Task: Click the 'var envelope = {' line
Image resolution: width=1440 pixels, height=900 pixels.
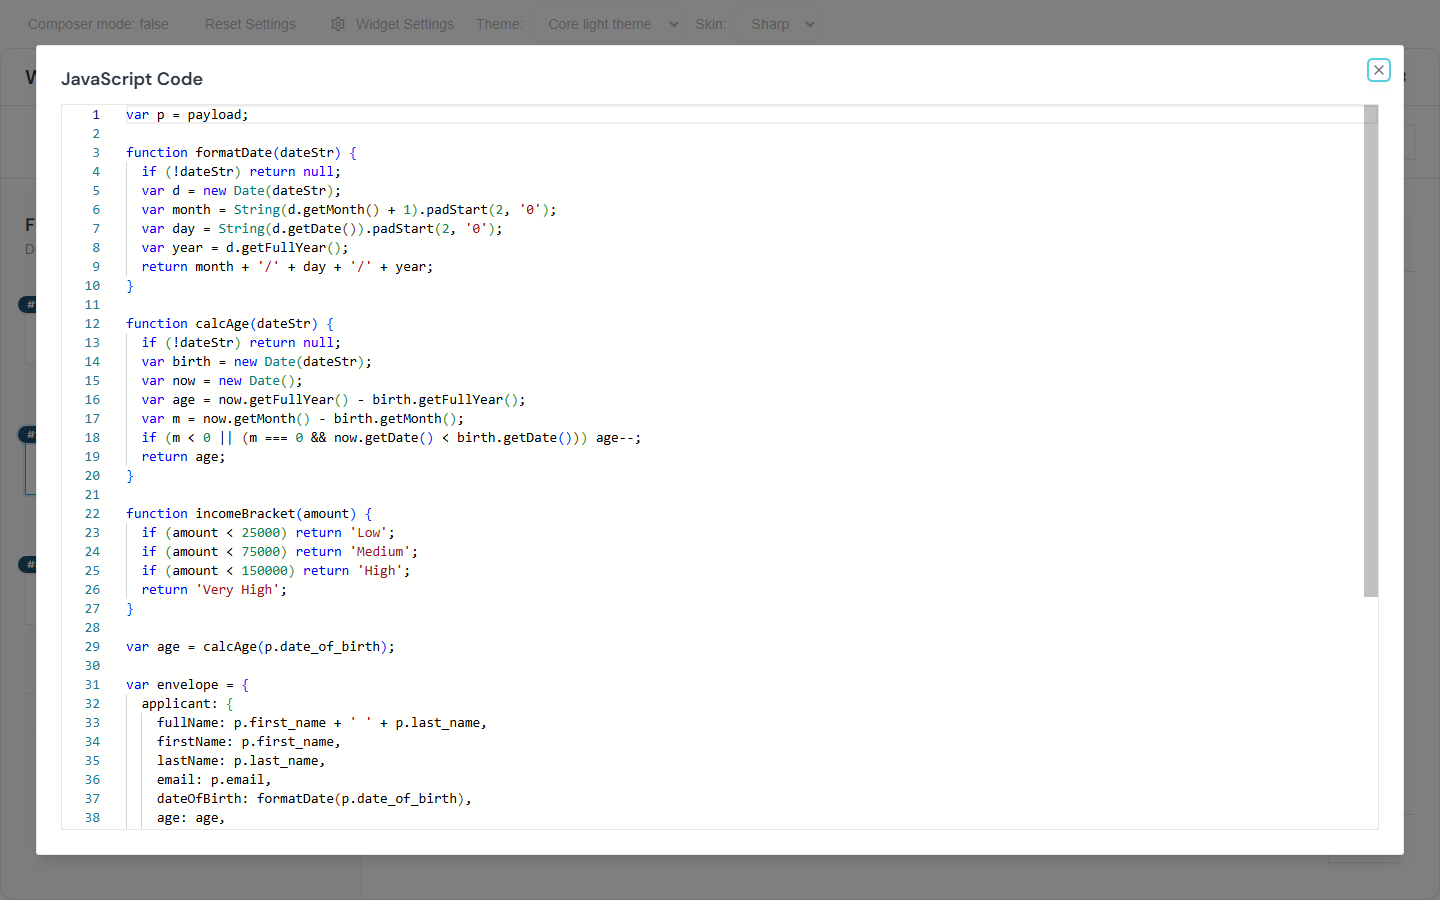Action: coord(187,685)
